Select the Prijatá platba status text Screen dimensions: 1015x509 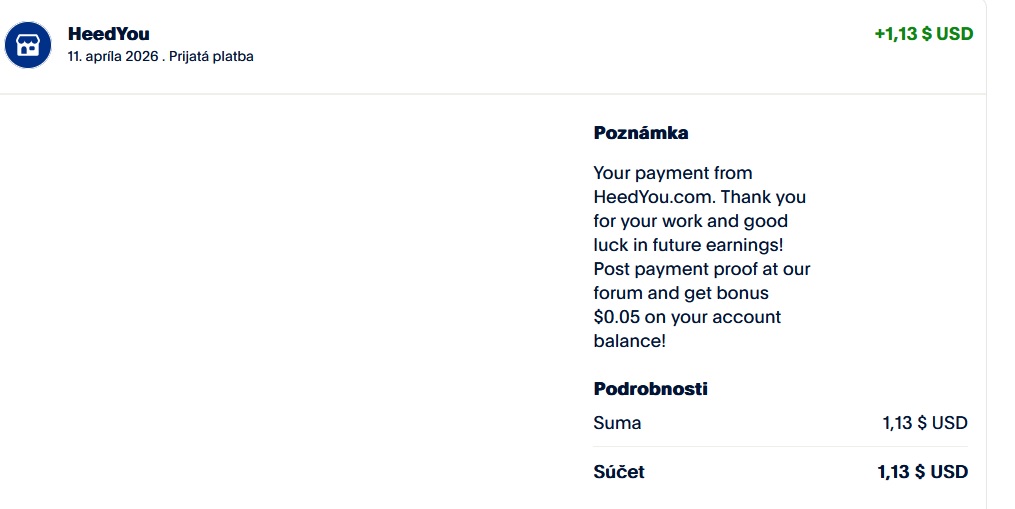point(211,57)
